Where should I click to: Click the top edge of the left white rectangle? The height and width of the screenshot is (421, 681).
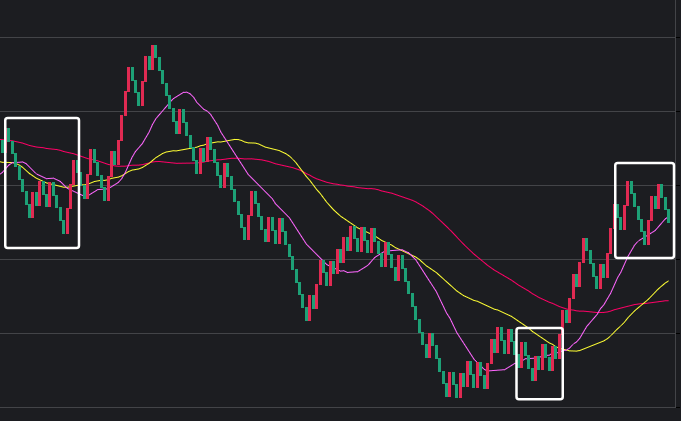(x=42, y=119)
